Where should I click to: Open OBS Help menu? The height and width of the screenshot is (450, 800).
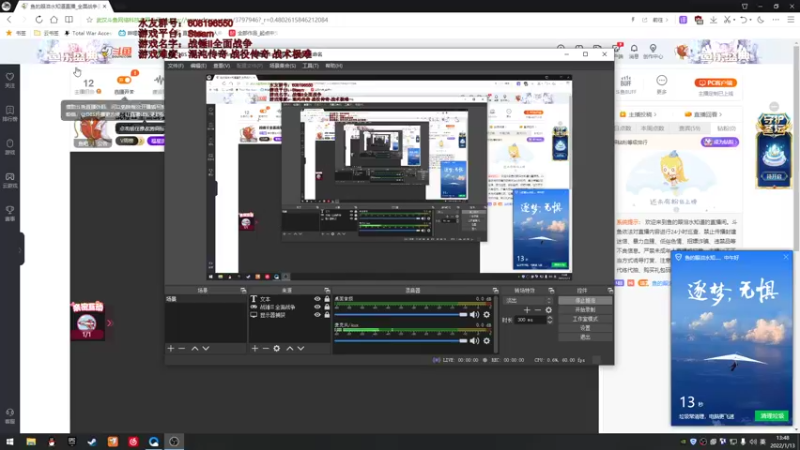click(x=334, y=66)
